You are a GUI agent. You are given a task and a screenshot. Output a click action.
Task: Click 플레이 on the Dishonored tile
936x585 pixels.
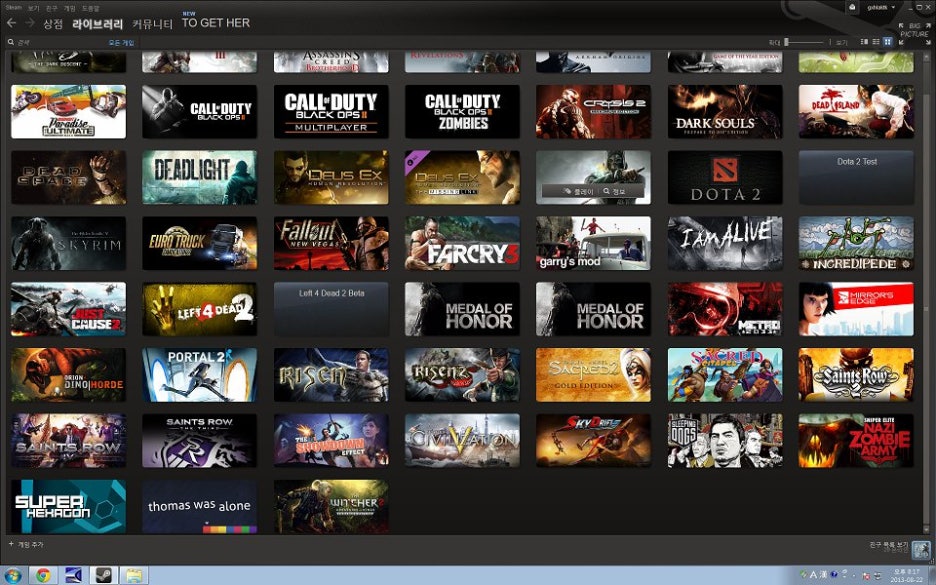578,191
